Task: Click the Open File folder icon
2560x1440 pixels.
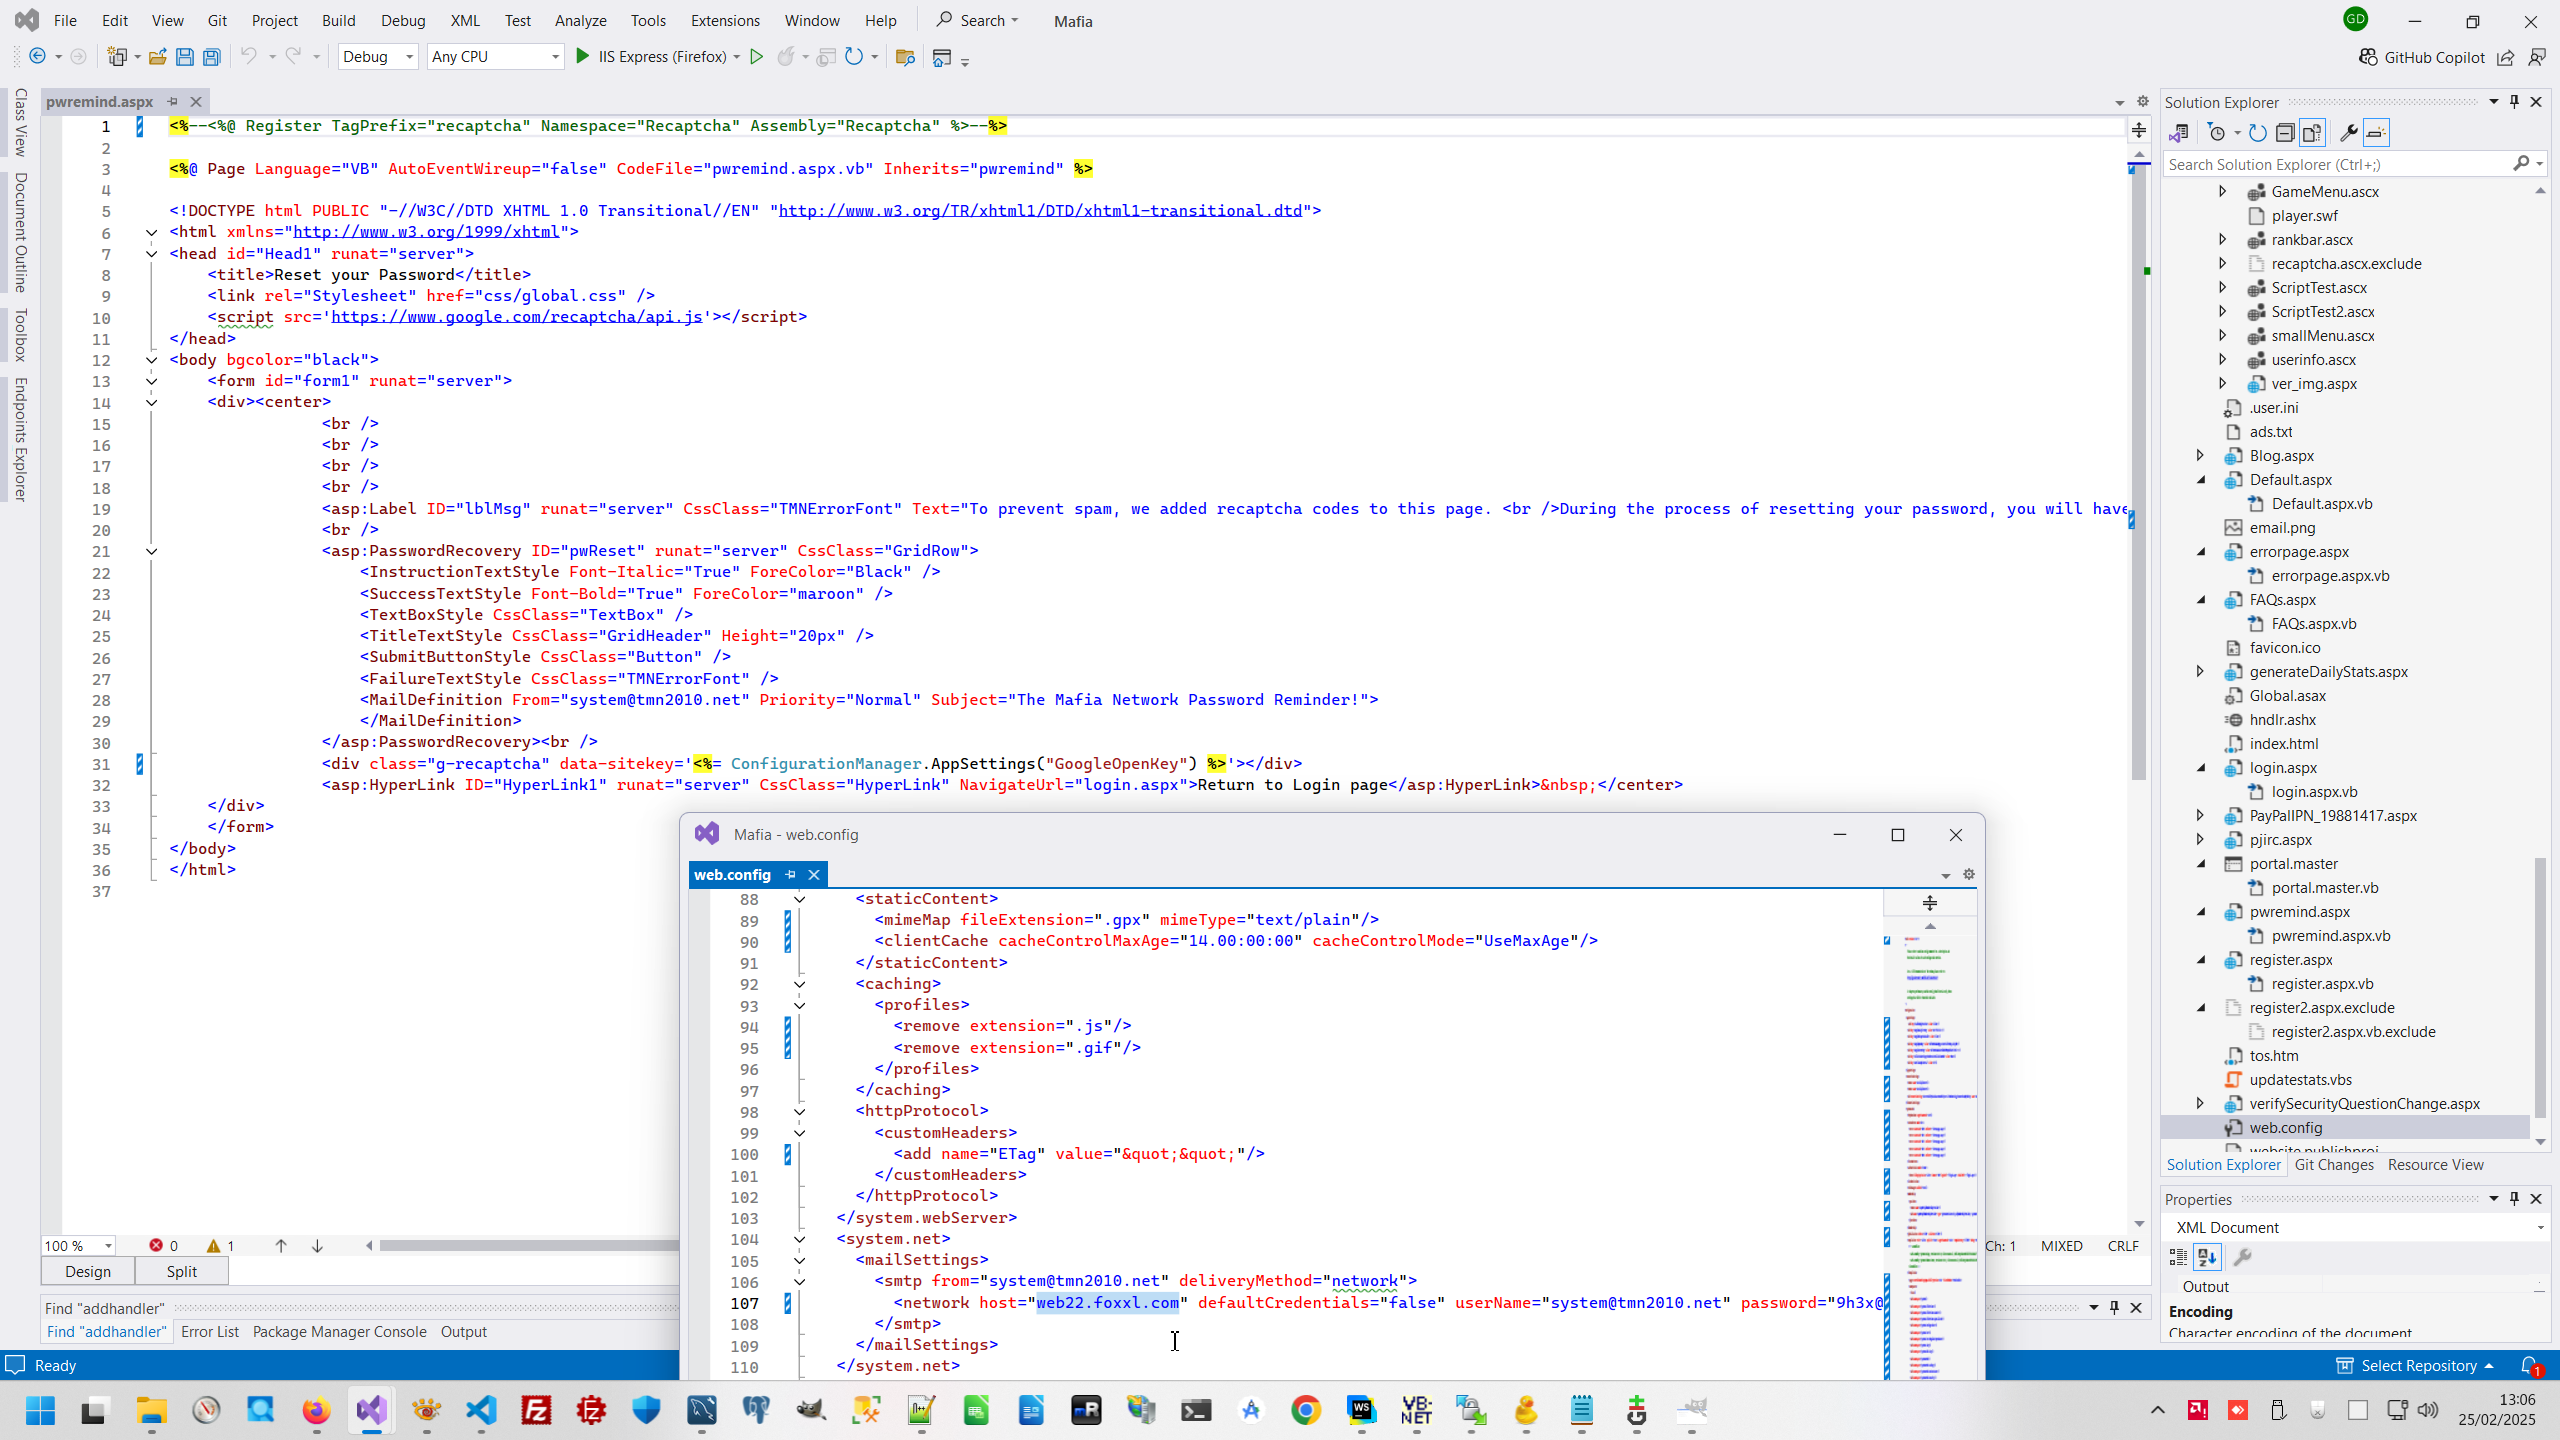Action: [157, 57]
